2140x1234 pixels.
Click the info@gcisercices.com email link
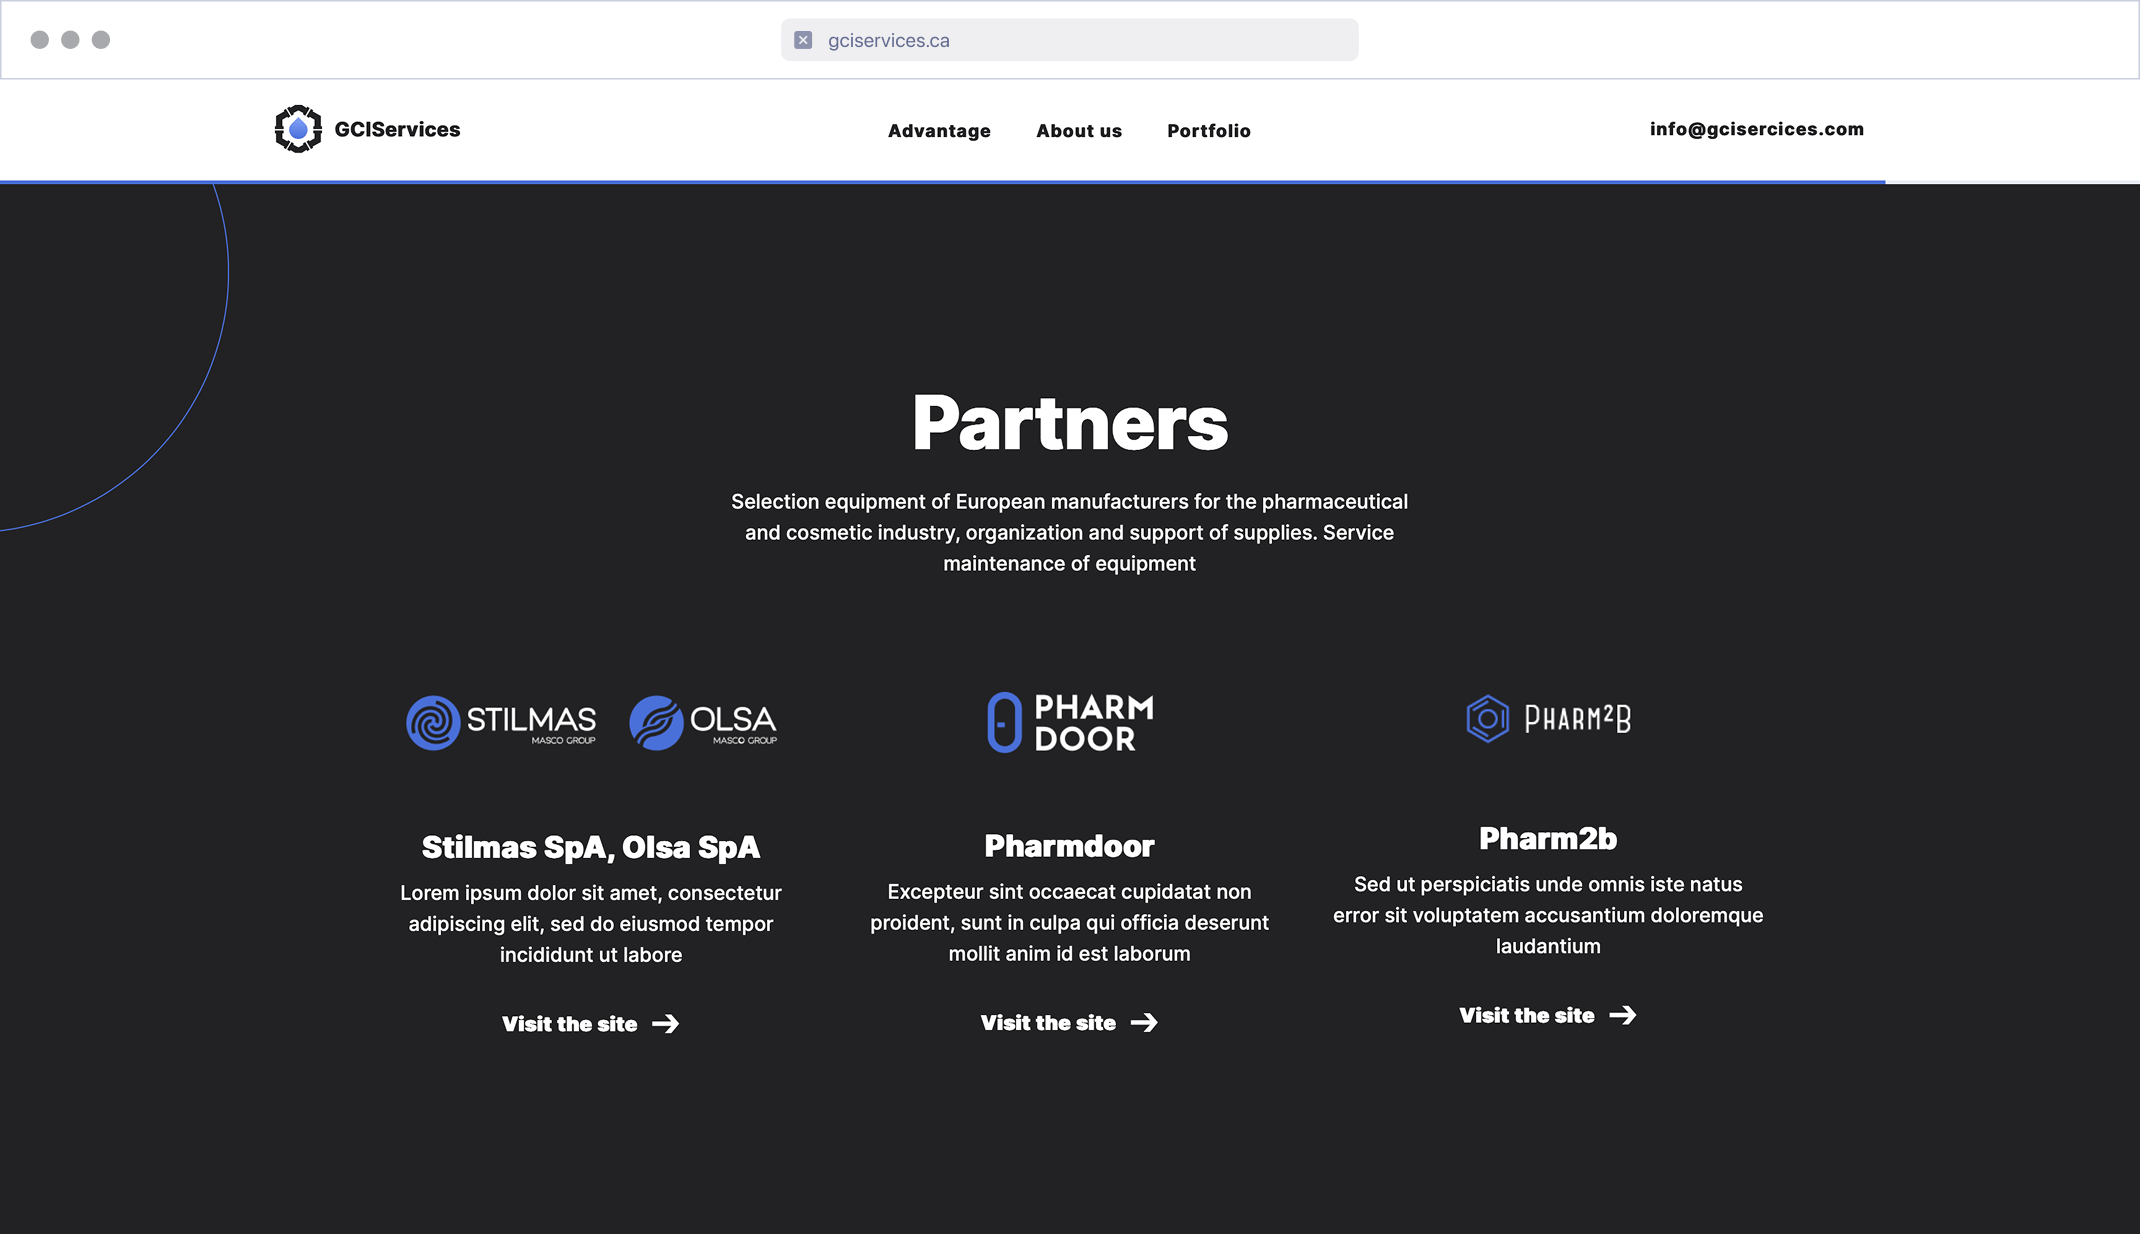click(1757, 129)
